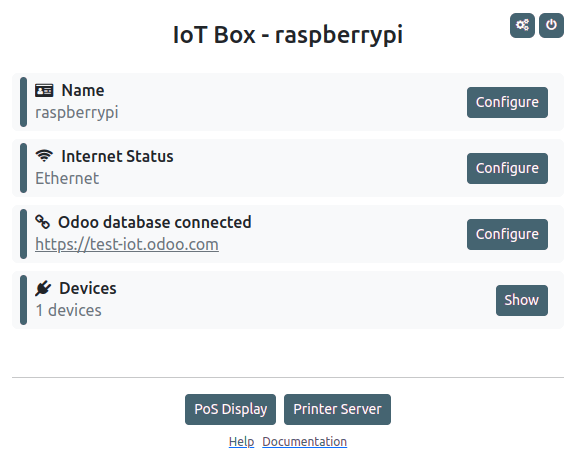The height and width of the screenshot is (466, 577).
Task: Click the 'Devices' label
Action: click(x=88, y=288)
